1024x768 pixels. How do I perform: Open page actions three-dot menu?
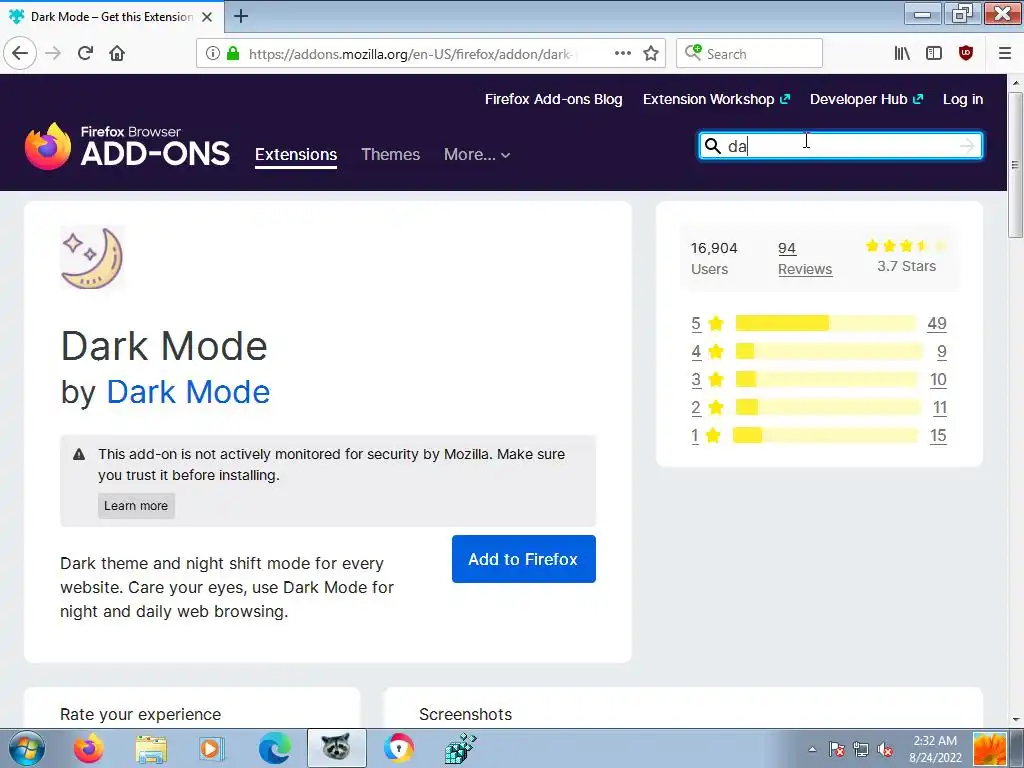623,53
